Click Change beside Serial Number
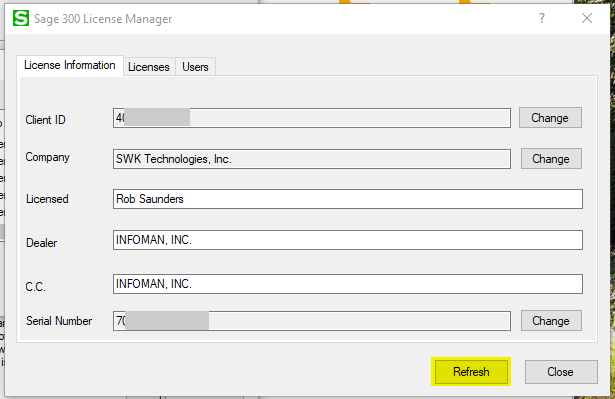This screenshot has width=615, height=399. tap(551, 321)
